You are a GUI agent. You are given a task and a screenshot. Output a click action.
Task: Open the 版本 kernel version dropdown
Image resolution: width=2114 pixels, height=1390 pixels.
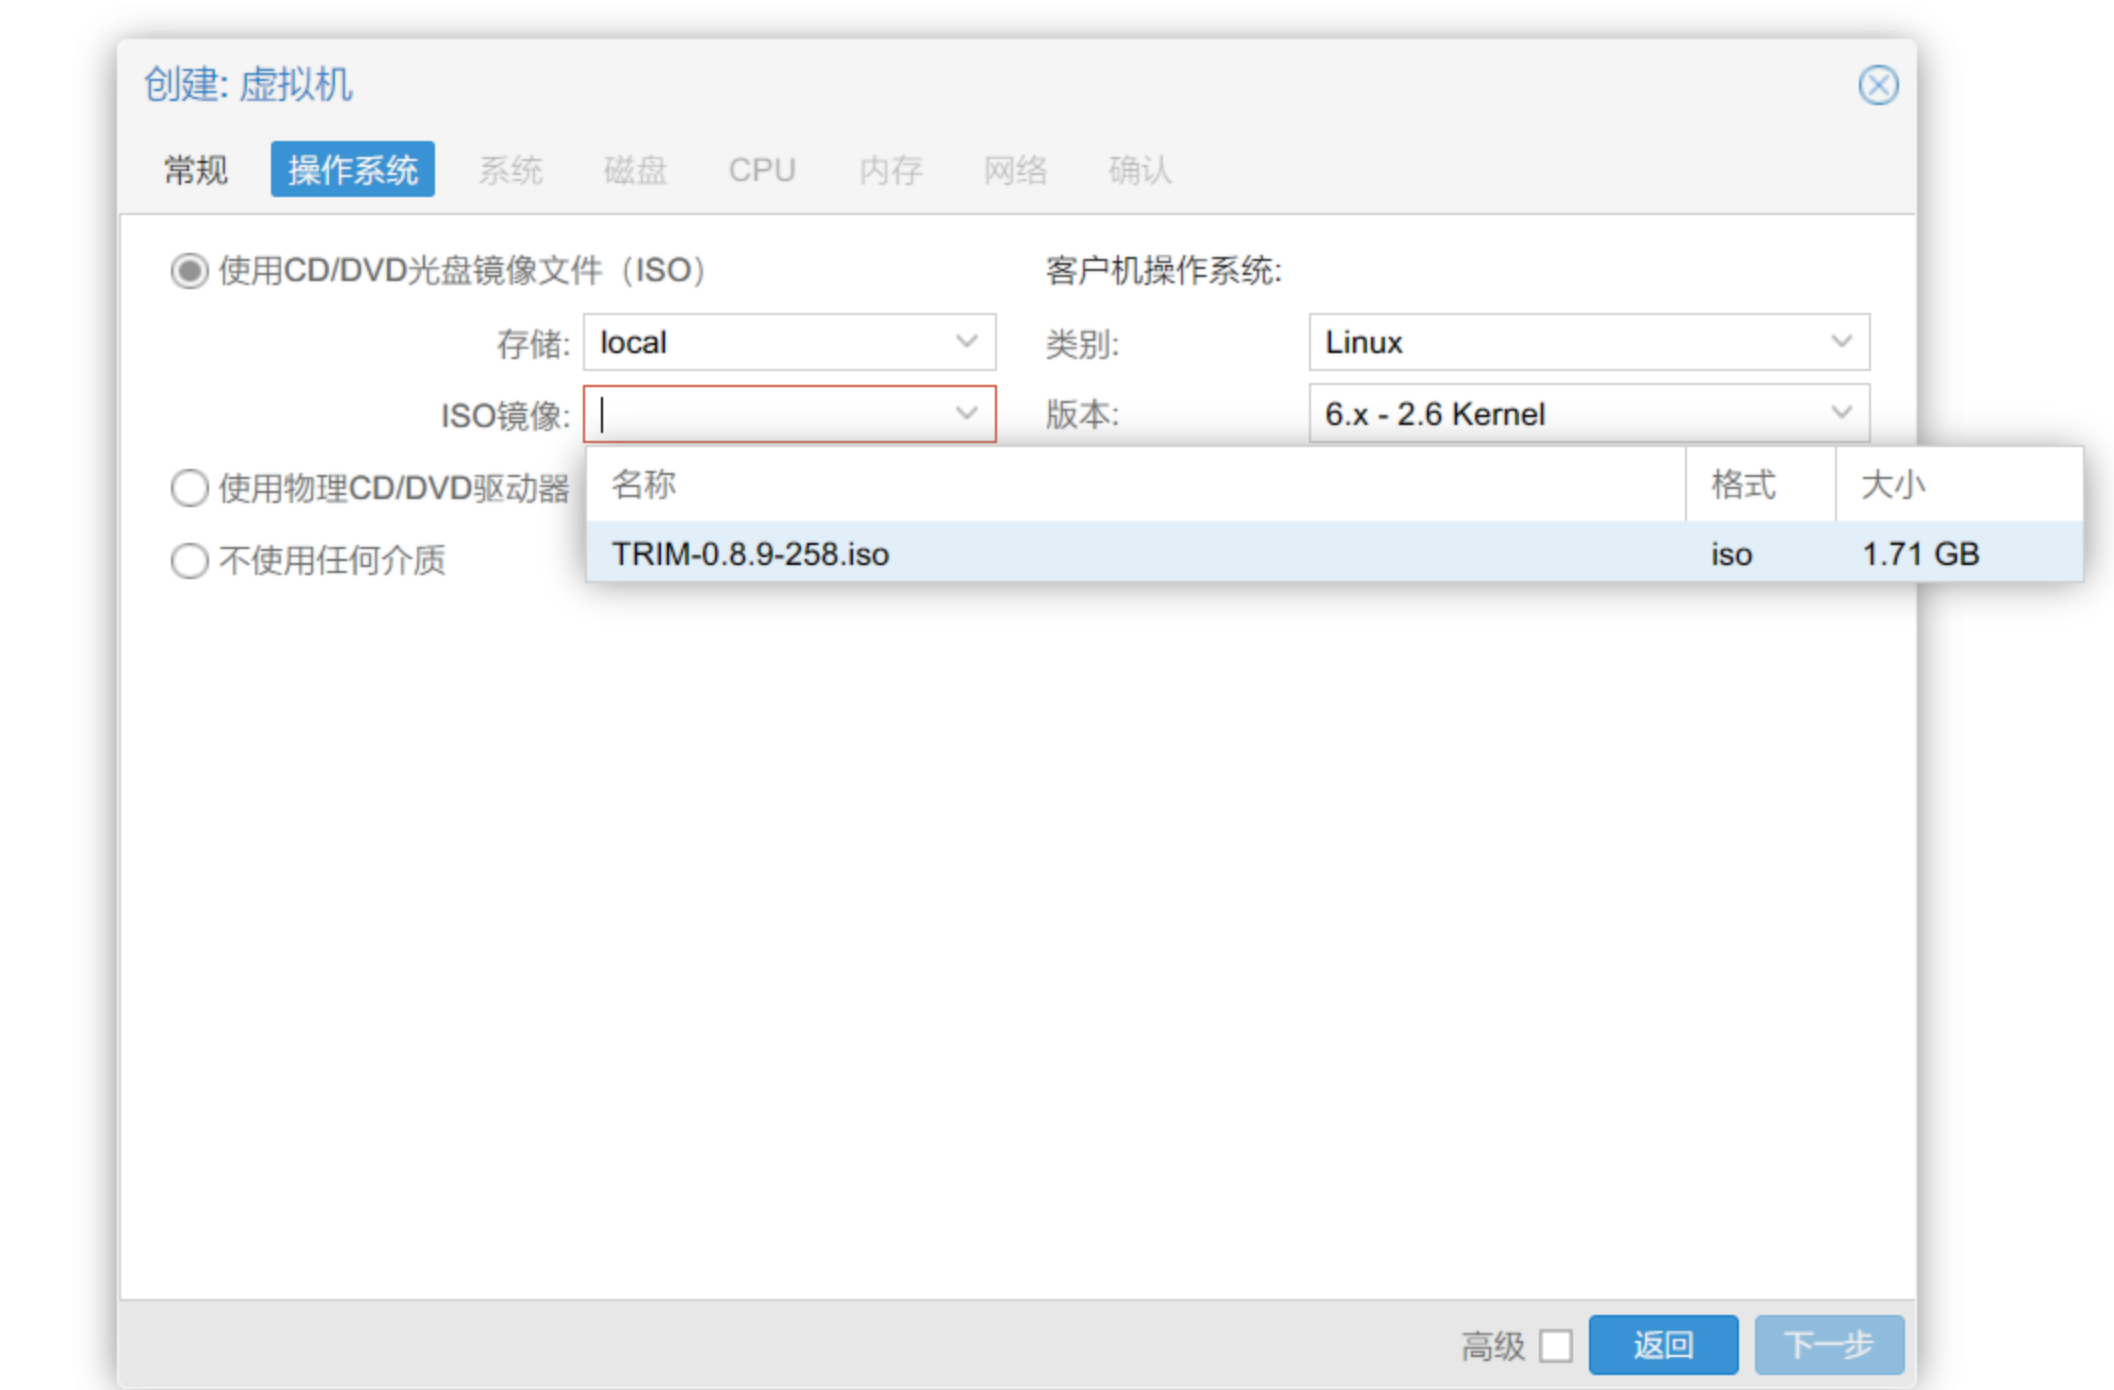[1841, 414]
